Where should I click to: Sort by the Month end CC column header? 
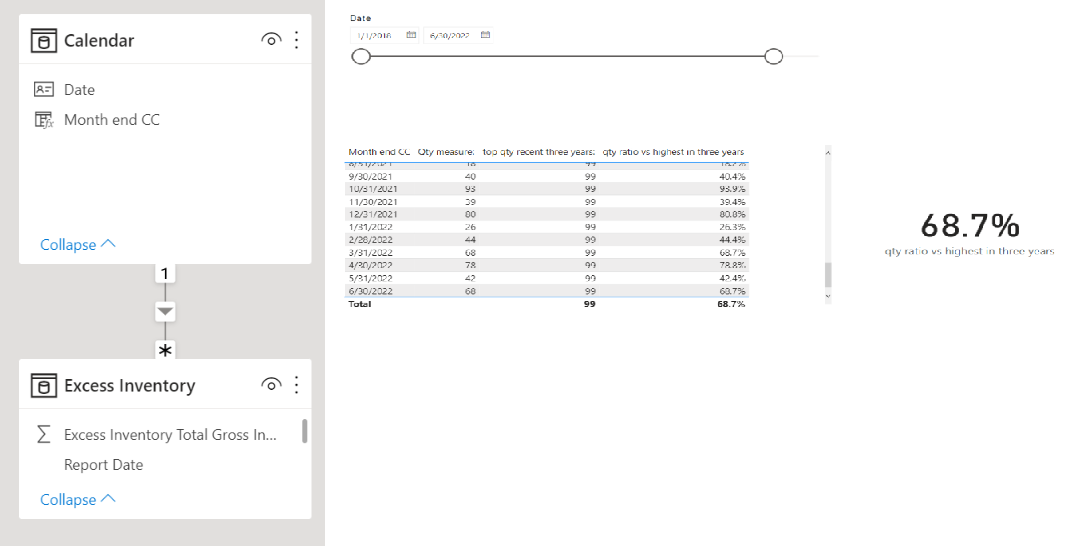coord(379,152)
